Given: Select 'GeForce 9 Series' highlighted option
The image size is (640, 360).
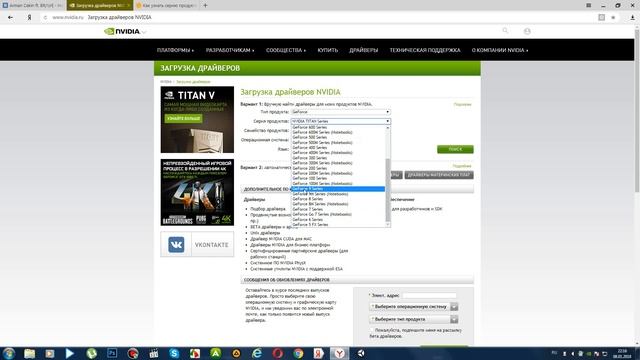Looking at the screenshot, I should (338, 189).
